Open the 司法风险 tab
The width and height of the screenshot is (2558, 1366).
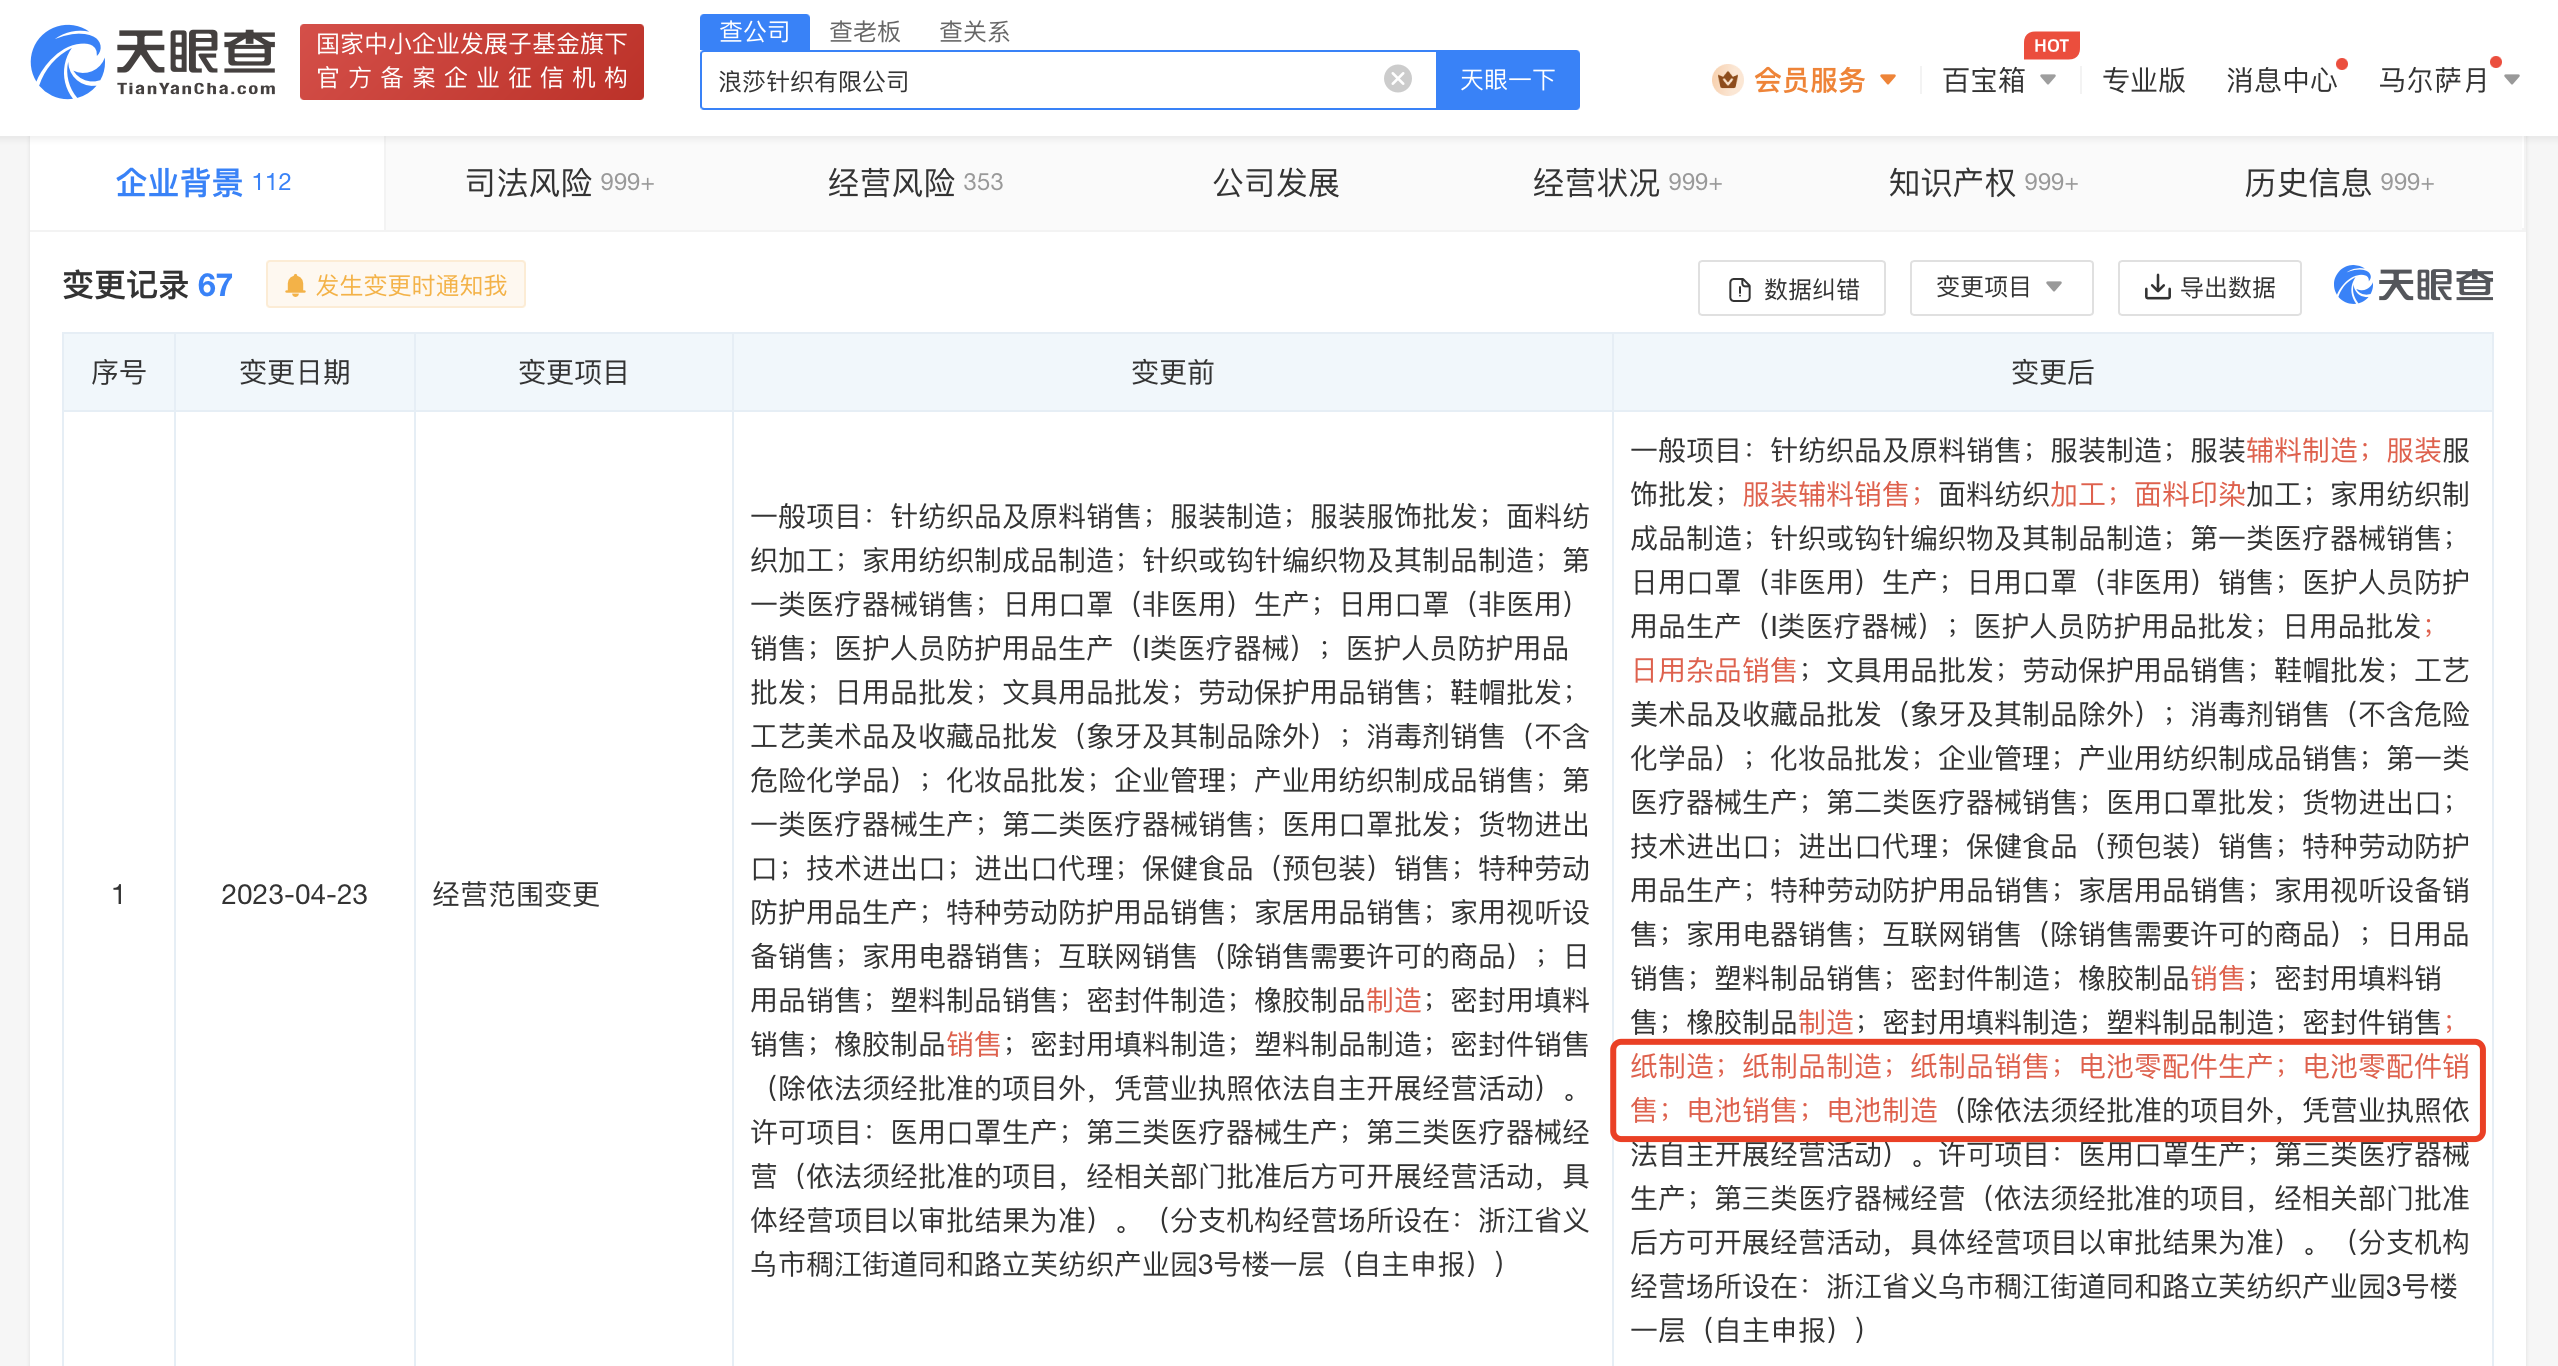(x=559, y=183)
